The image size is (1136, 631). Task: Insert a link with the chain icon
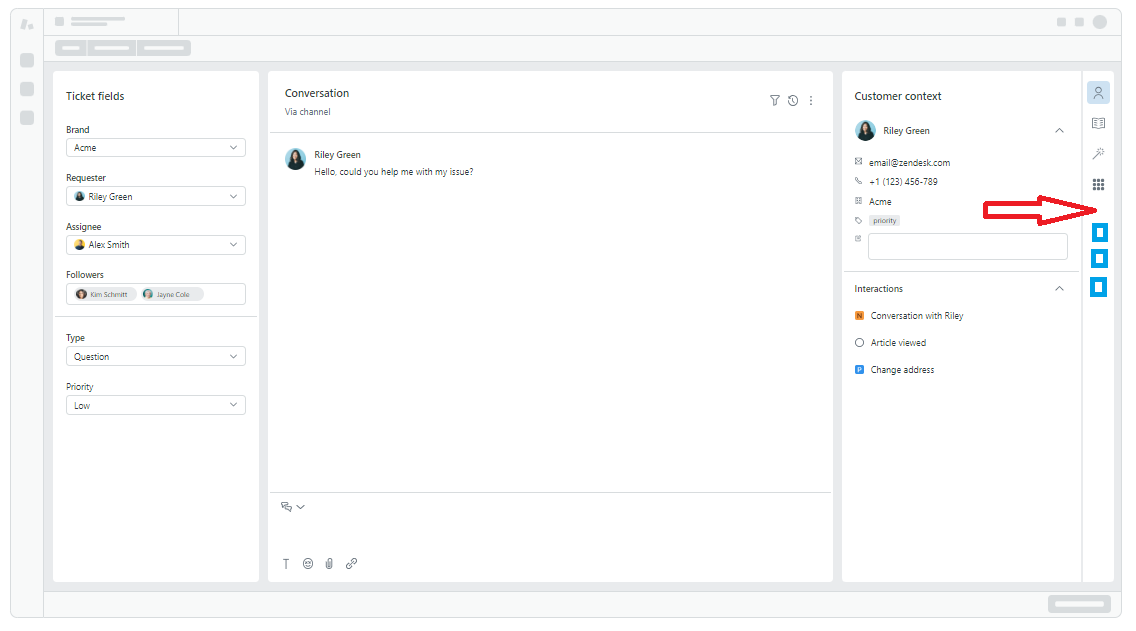(351, 564)
